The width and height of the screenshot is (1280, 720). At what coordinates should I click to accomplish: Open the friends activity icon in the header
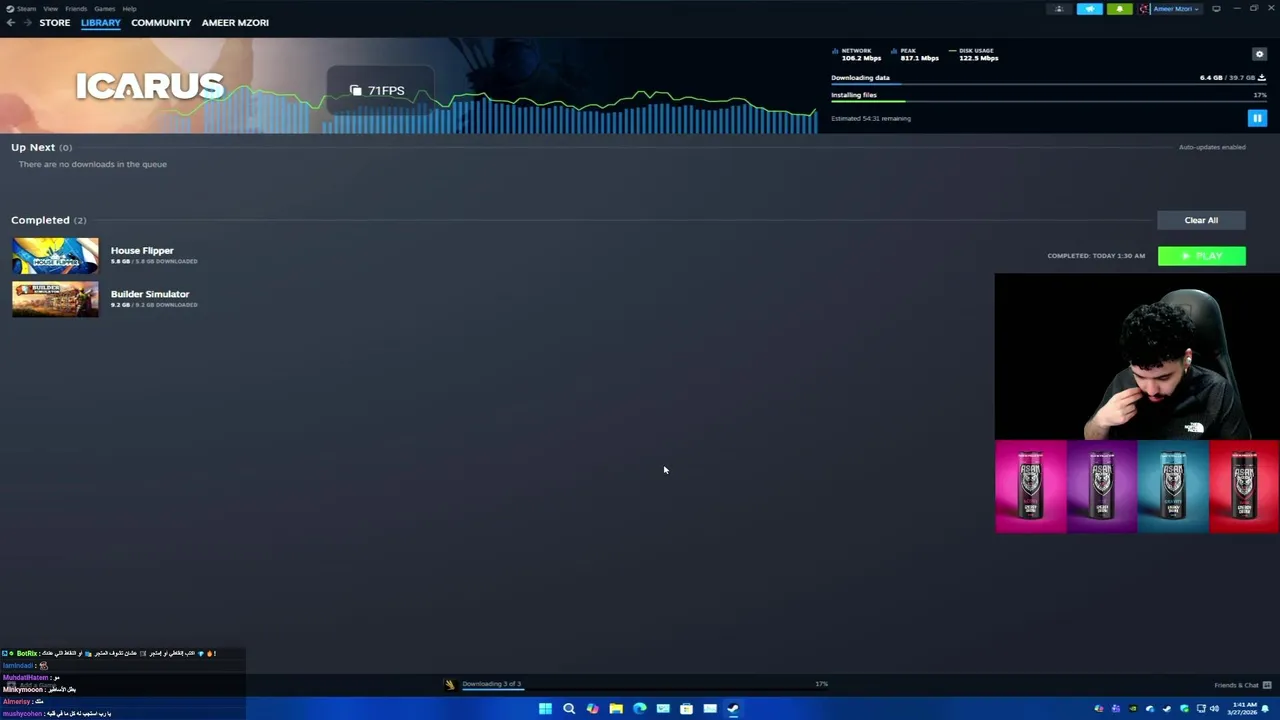[x=1059, y=9]
